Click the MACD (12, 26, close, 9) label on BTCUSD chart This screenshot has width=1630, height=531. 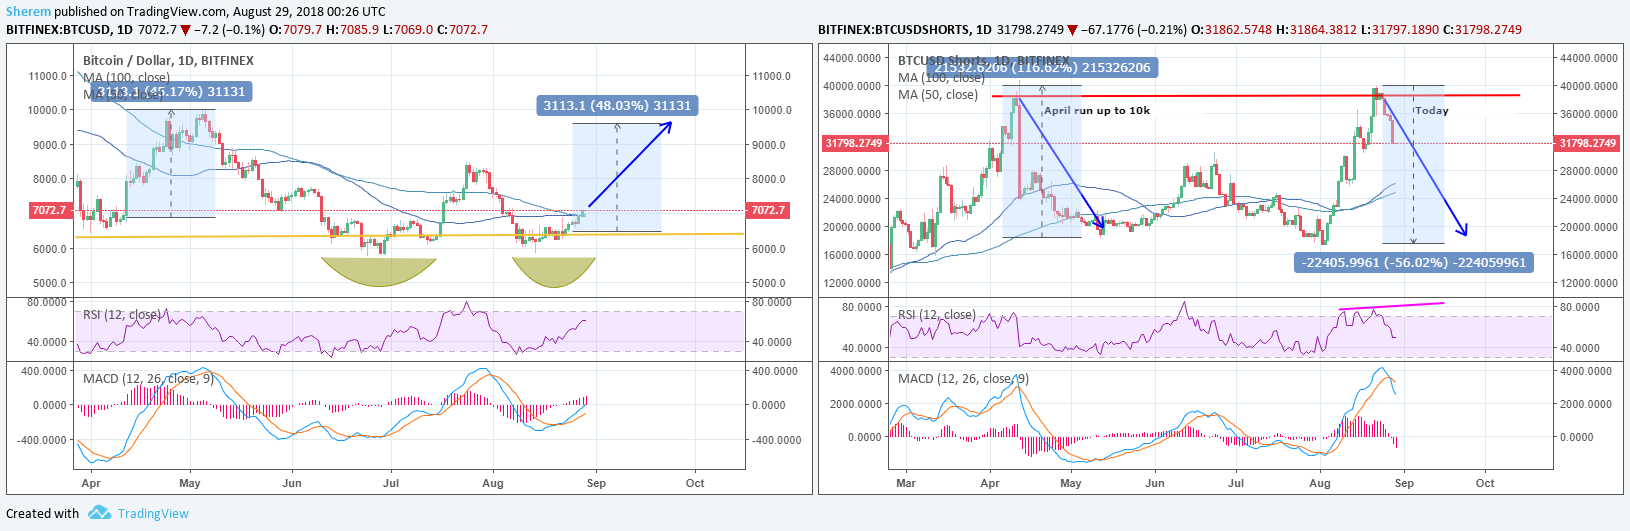pos(148,379)
